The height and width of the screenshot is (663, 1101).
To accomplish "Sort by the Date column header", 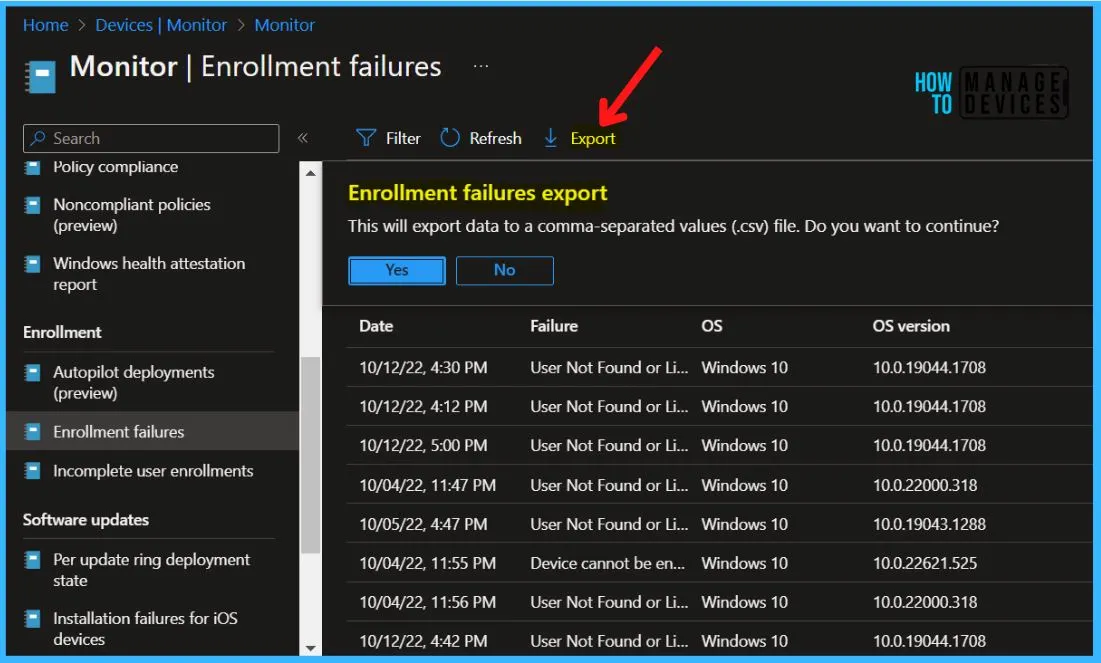I will pos(376,326).
